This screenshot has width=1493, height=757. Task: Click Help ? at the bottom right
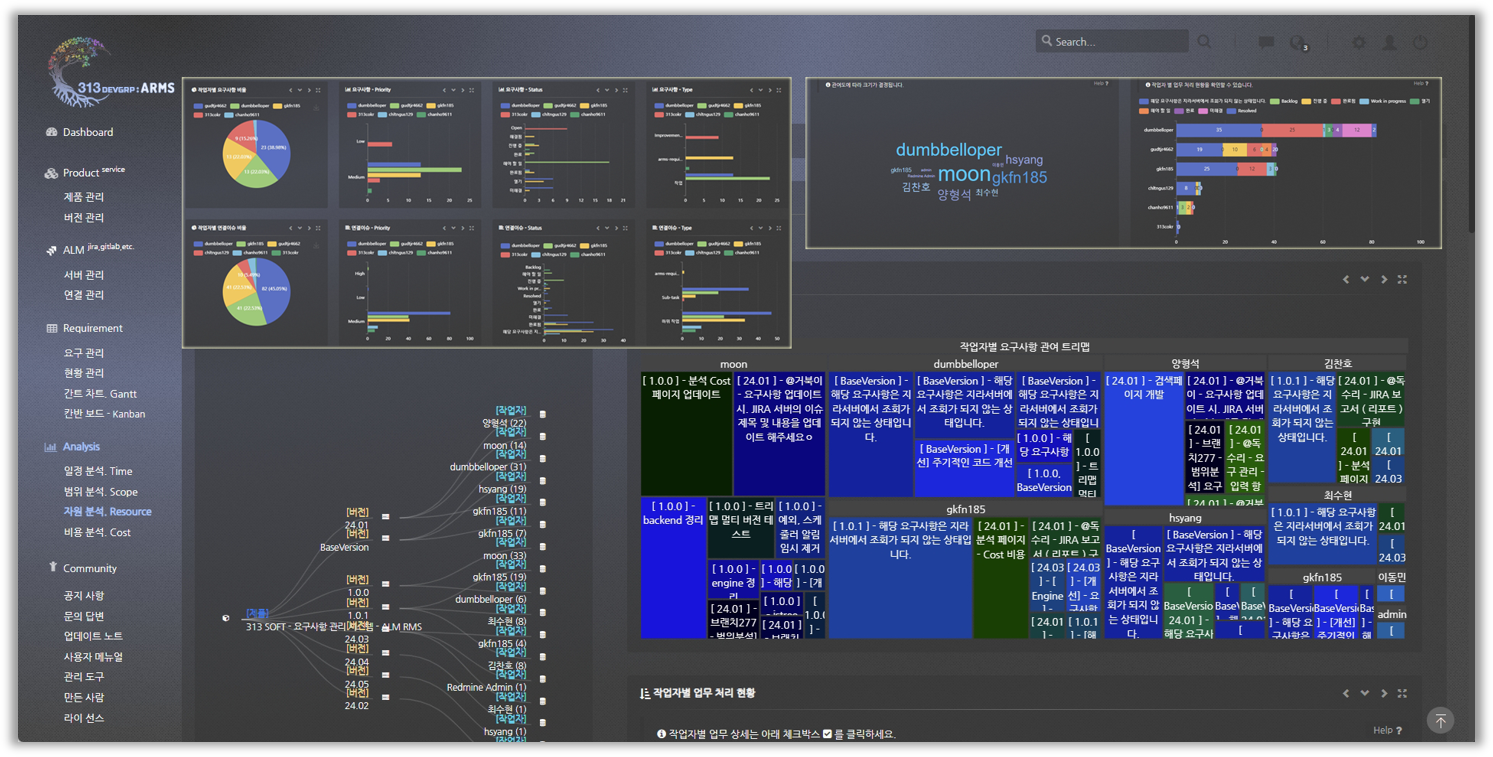tap(1387, 731)
